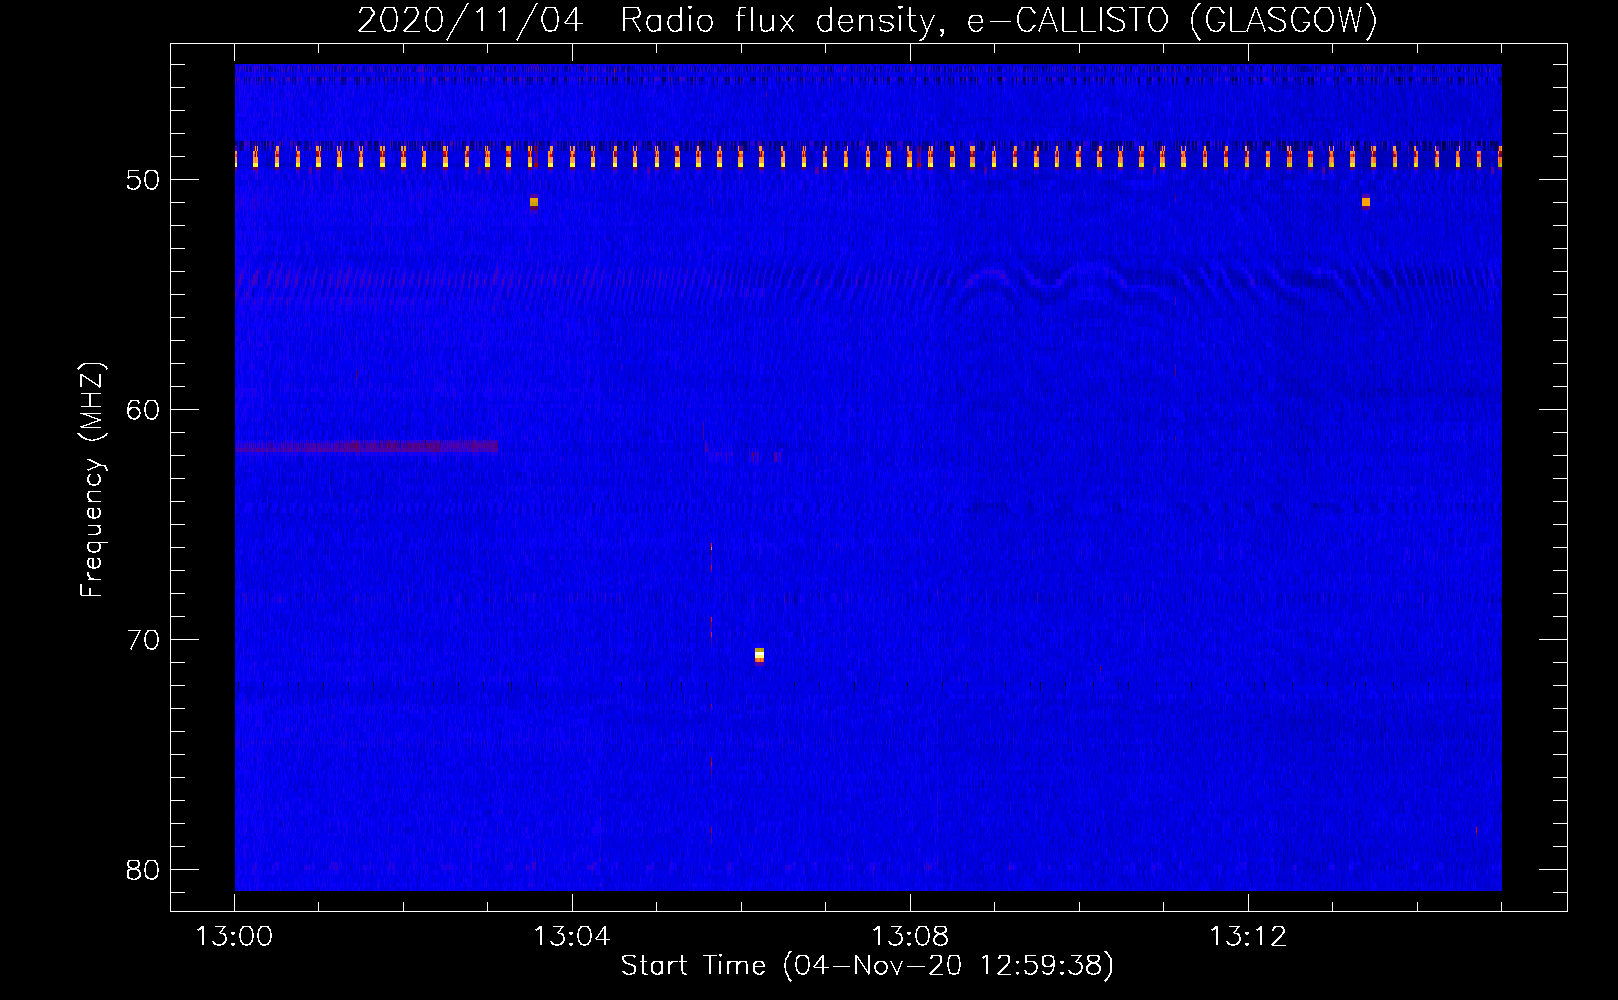The width and height of the screenshot is (1618, 1000).
Task: Click the Frequency (MHZ) axis label
Action: point(92,480)
